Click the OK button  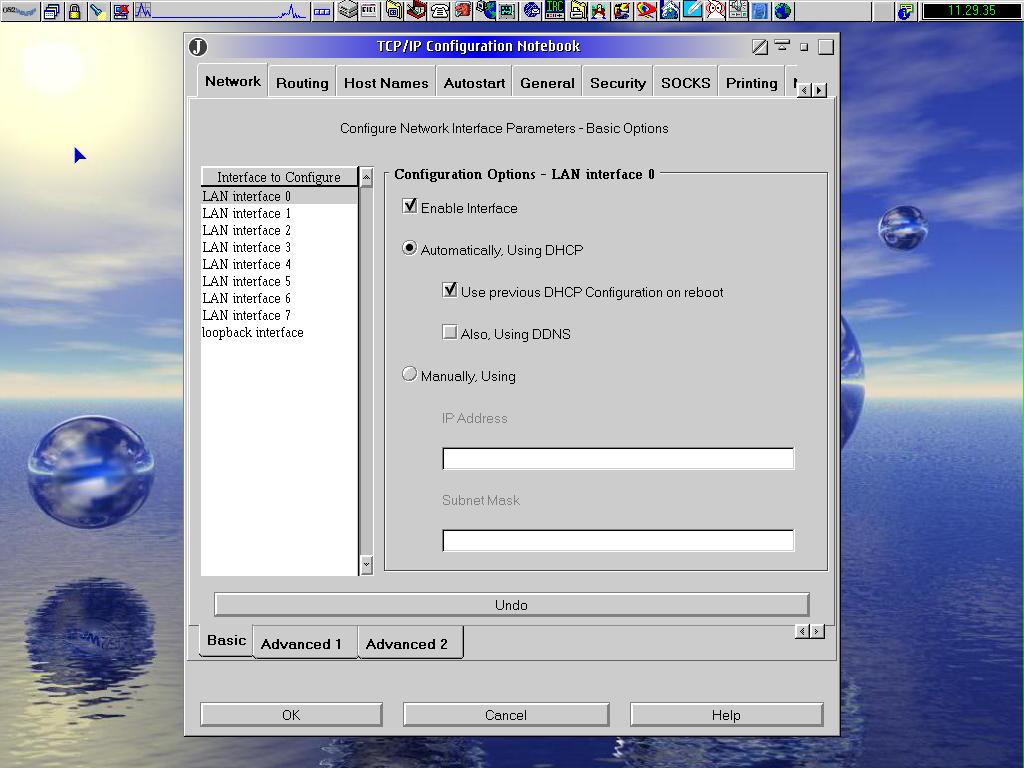(x=291, y=714)
